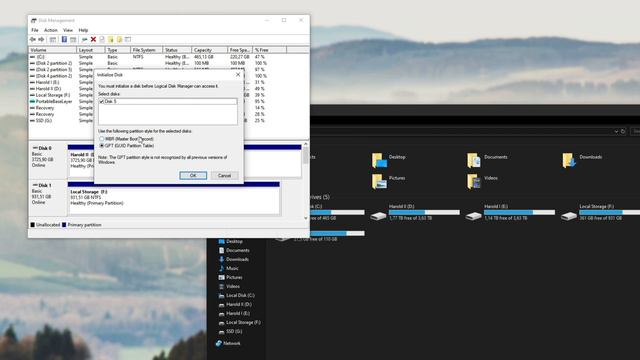Viewport: 640px width, 360px height.
Task: Sort by the Status column header
Action: coord(177,50)
